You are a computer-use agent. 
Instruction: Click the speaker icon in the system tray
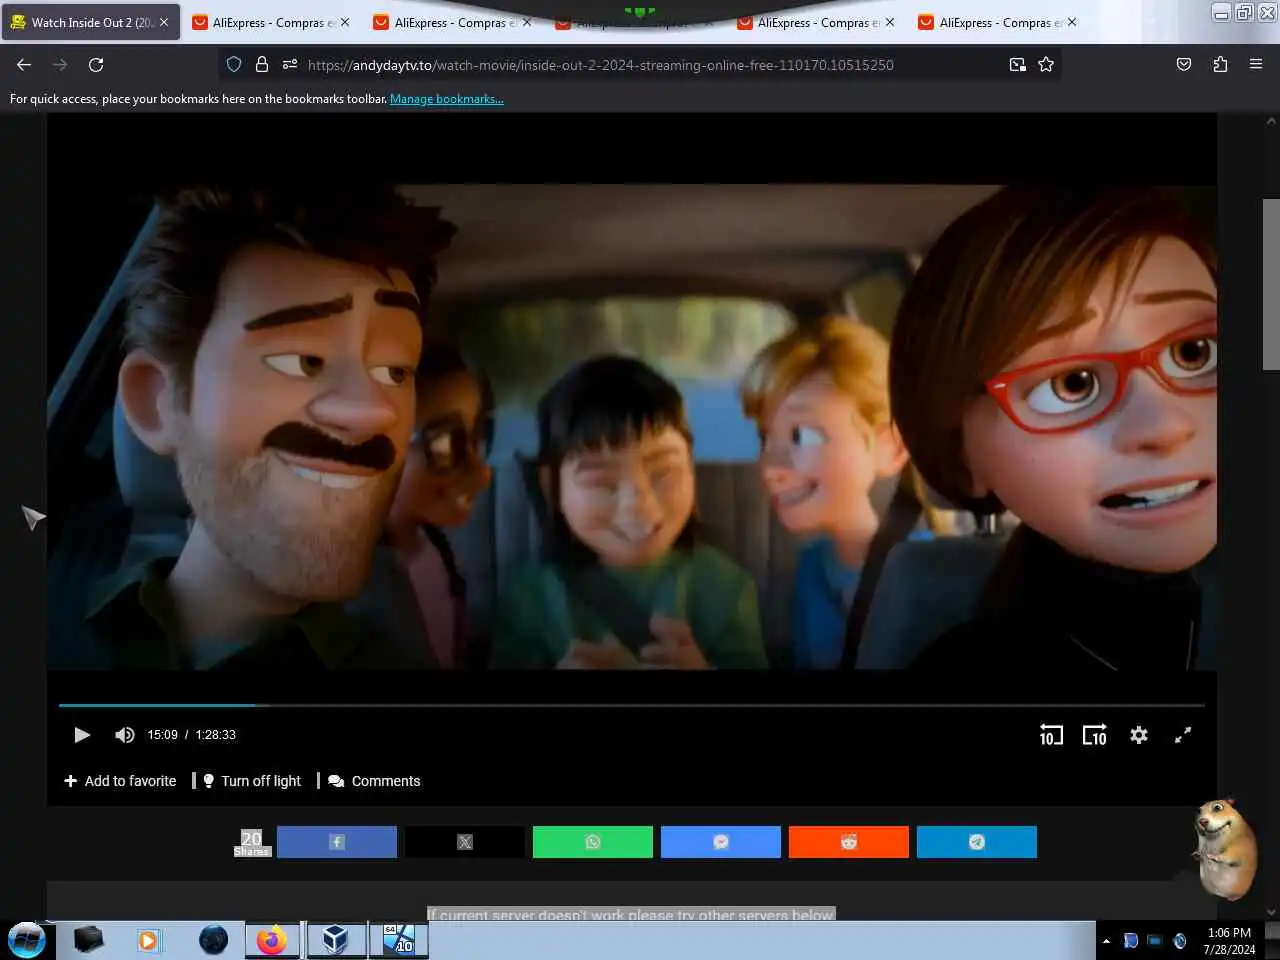click(x=1180, y=941)
